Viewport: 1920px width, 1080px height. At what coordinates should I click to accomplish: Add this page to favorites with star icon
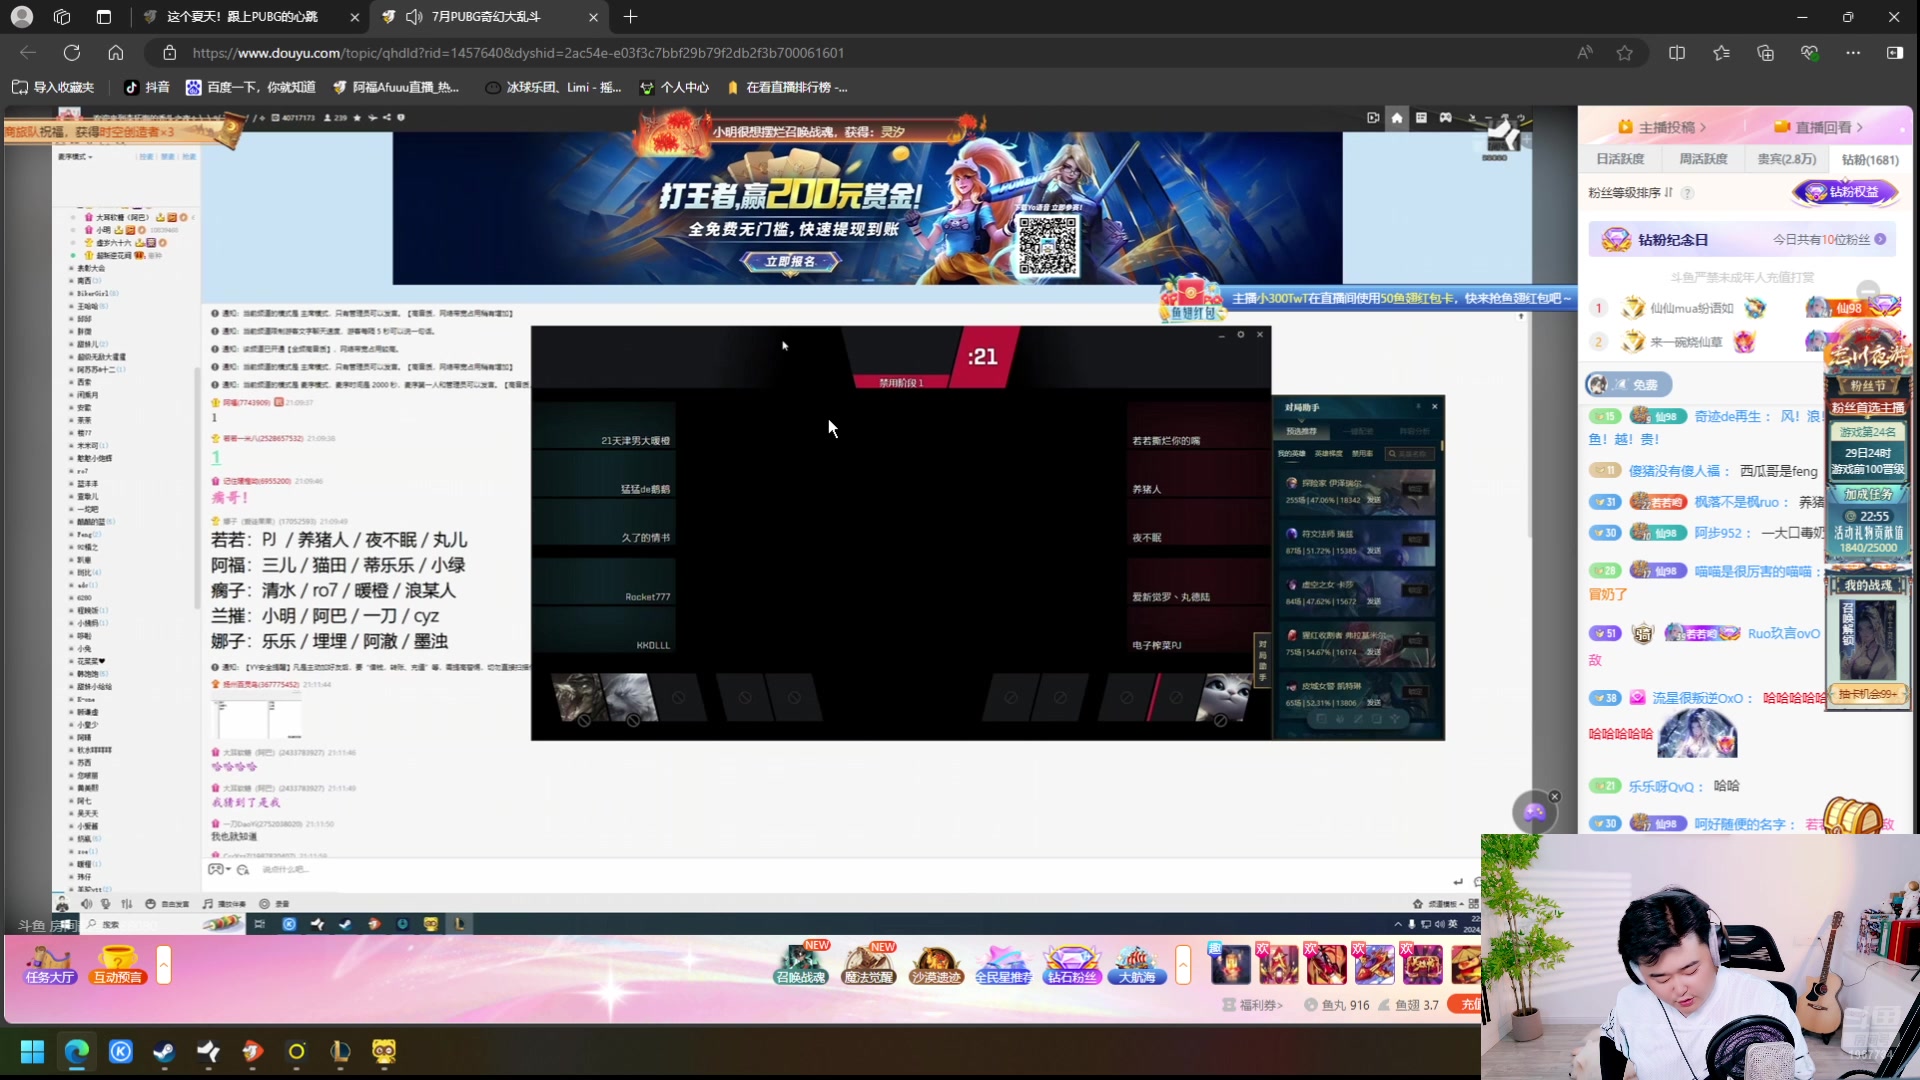(x=1625, y=53)
